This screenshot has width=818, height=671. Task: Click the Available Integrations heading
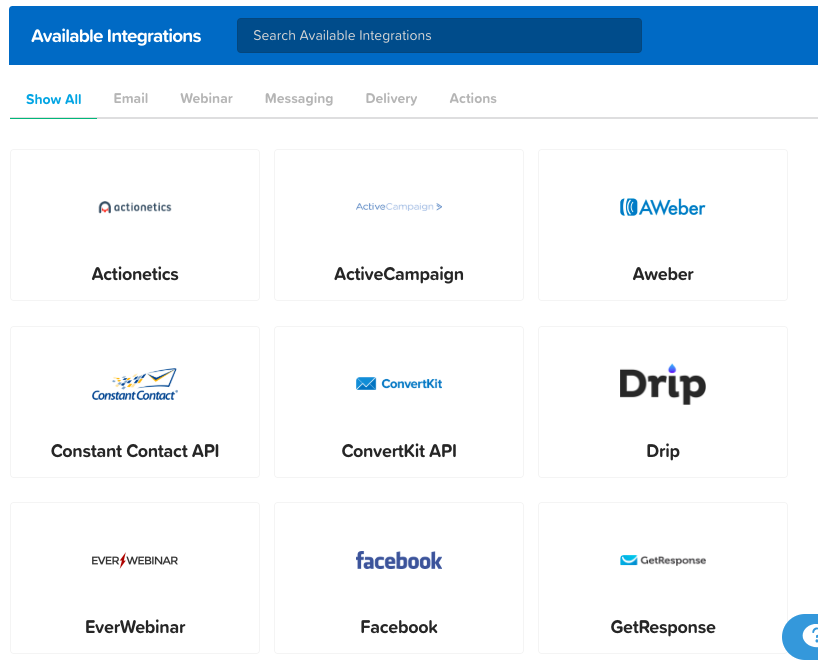pos(116,36)
